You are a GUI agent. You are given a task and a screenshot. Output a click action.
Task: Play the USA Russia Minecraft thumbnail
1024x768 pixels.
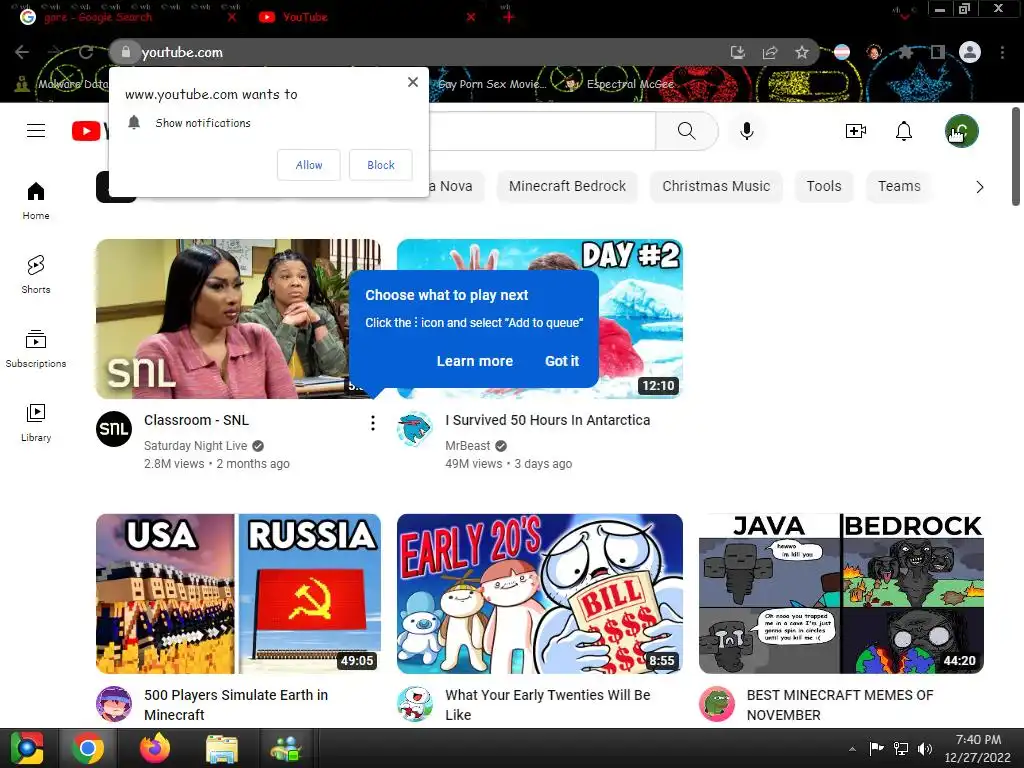238,594
